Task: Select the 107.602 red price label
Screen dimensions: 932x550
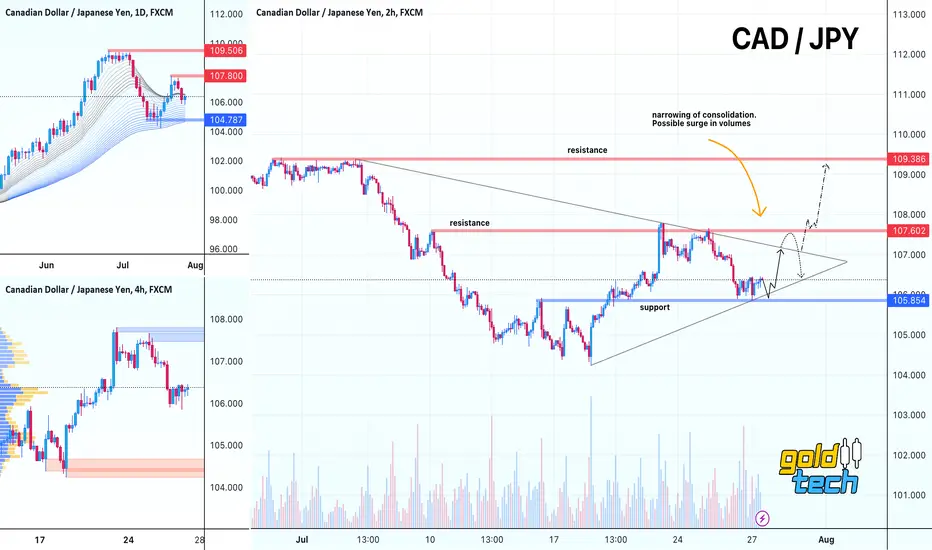Action: tap(909, 231)
